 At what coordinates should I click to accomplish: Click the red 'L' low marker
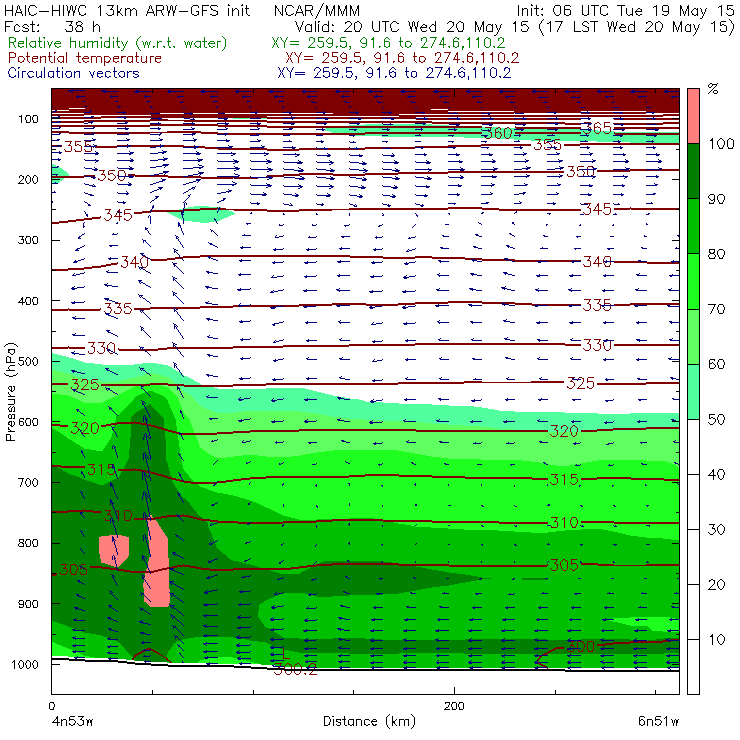[284, 653]
